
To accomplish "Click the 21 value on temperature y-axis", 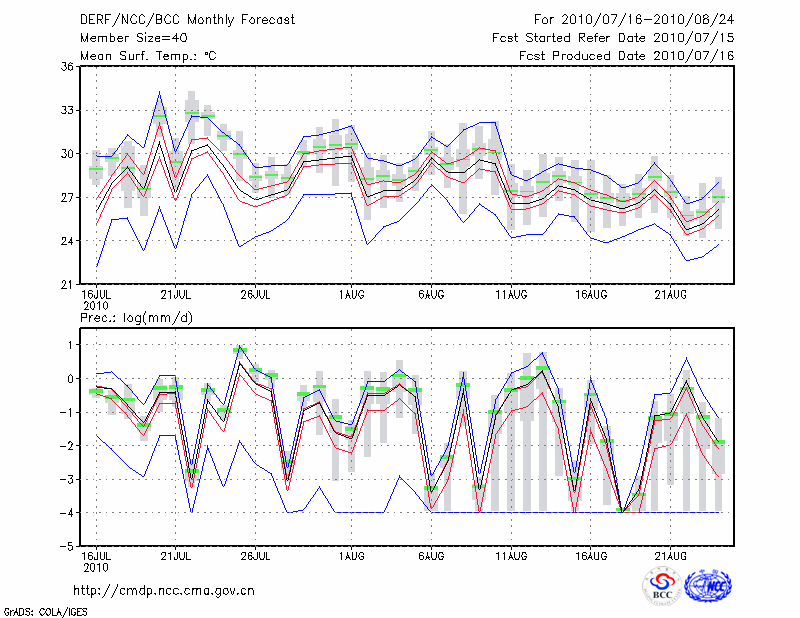I will click(x=68, y=285).
